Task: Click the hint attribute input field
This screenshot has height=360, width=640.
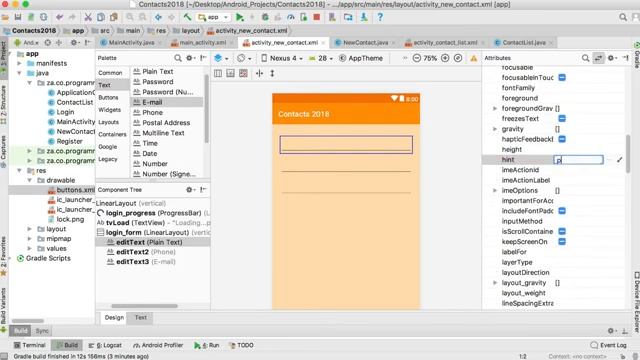Action: click(578, 160)
